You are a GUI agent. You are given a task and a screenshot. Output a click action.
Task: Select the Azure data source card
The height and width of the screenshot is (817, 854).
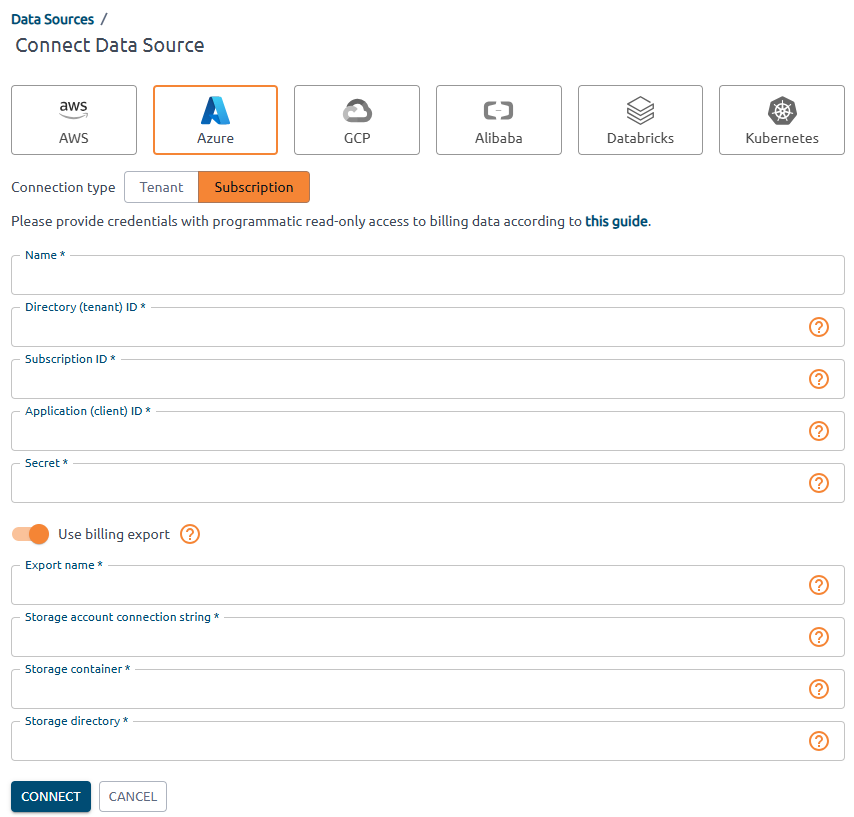[215, 120]
